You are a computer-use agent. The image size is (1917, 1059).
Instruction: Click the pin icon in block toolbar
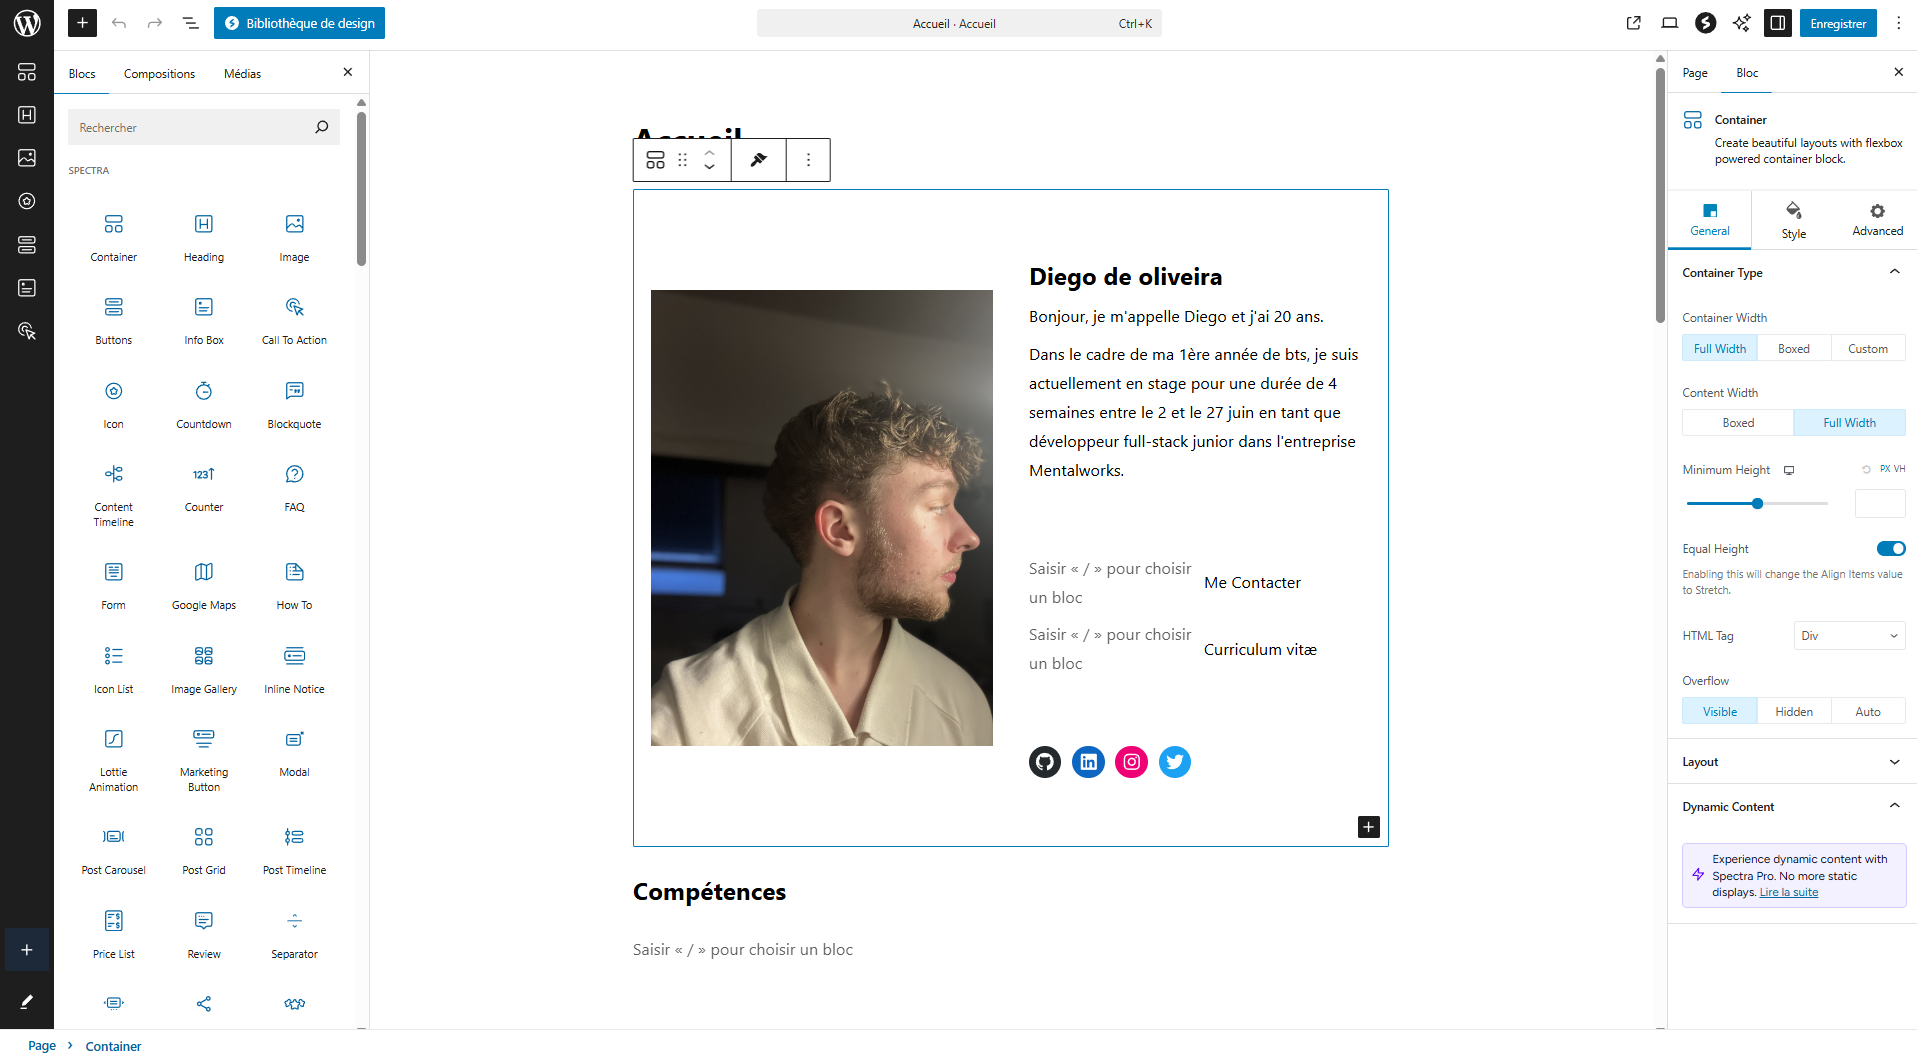759,160
